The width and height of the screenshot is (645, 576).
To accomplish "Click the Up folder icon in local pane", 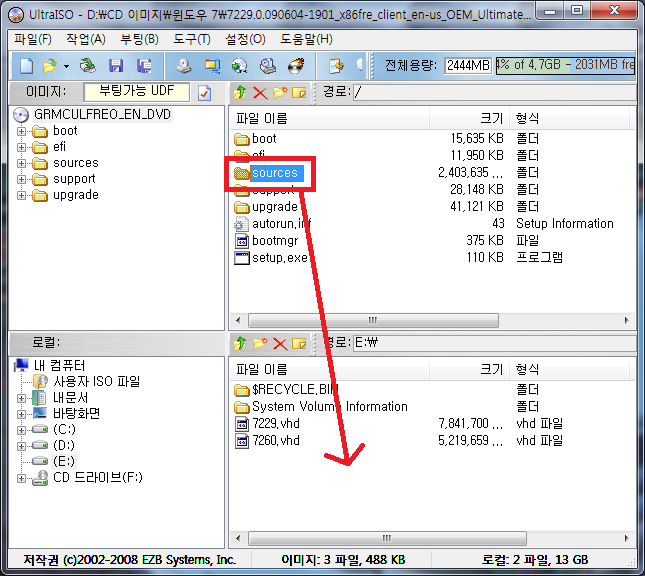I will pyautogui.click(x=240, y=343).
